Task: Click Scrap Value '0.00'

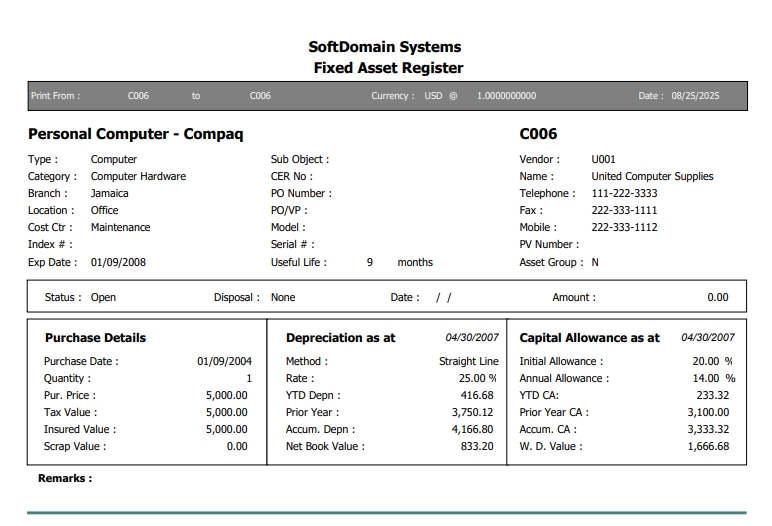Action: [237, 446]
